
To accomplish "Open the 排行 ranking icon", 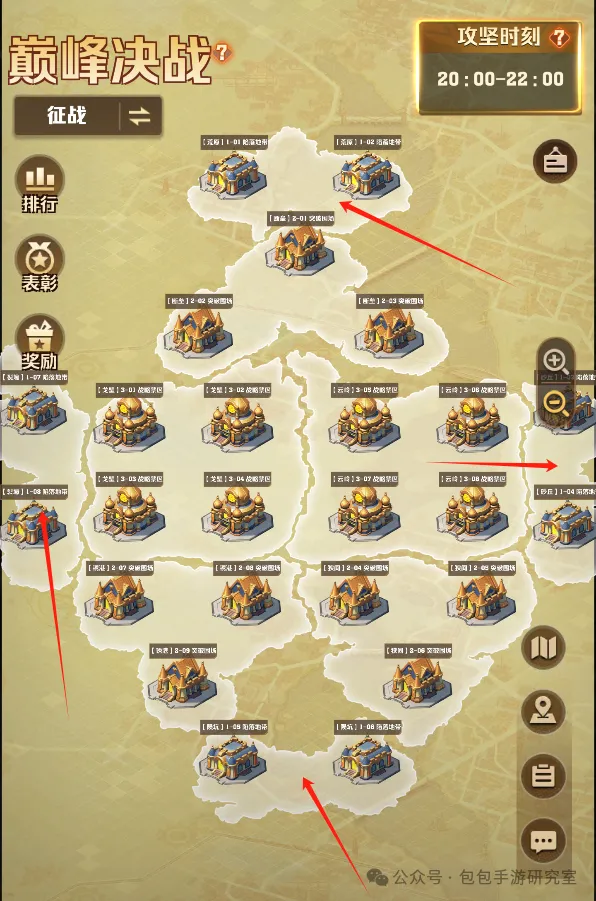I will click(x=39, y=184).
